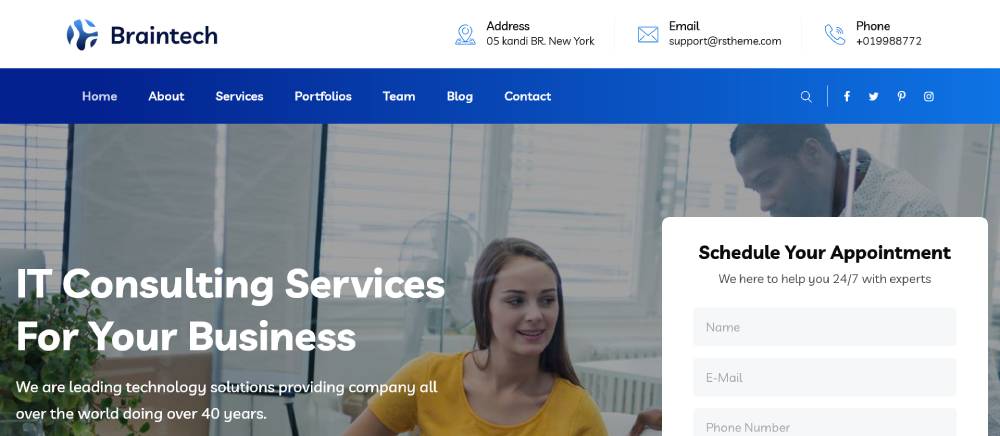
Task: Open the Services menu
Action: 239,96
